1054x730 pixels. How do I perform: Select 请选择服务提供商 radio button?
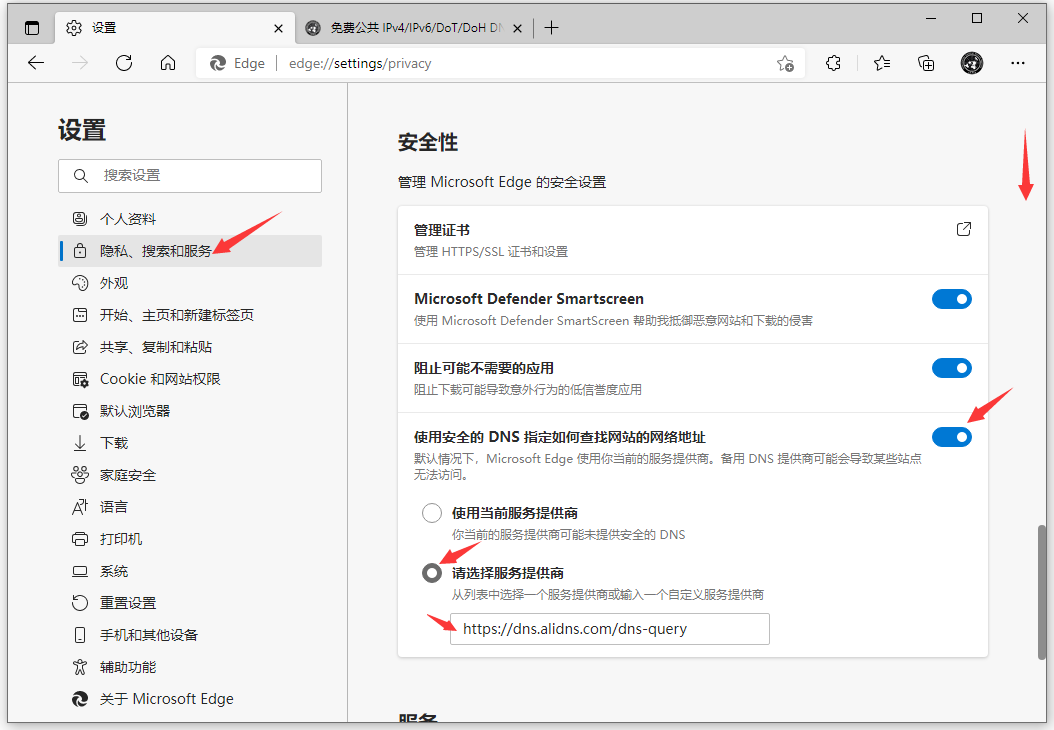(x=432, y=573)
